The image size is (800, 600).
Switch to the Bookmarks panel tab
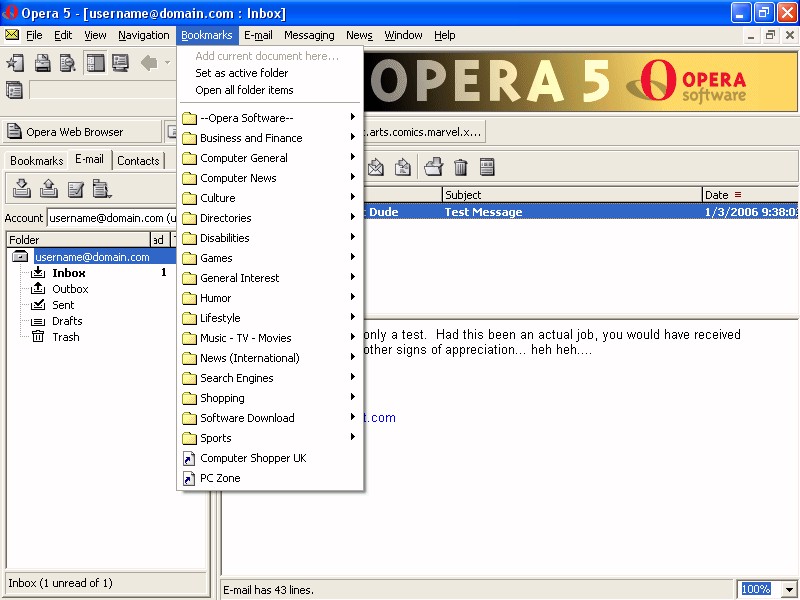pyautogui.click(x=36, y=161)
